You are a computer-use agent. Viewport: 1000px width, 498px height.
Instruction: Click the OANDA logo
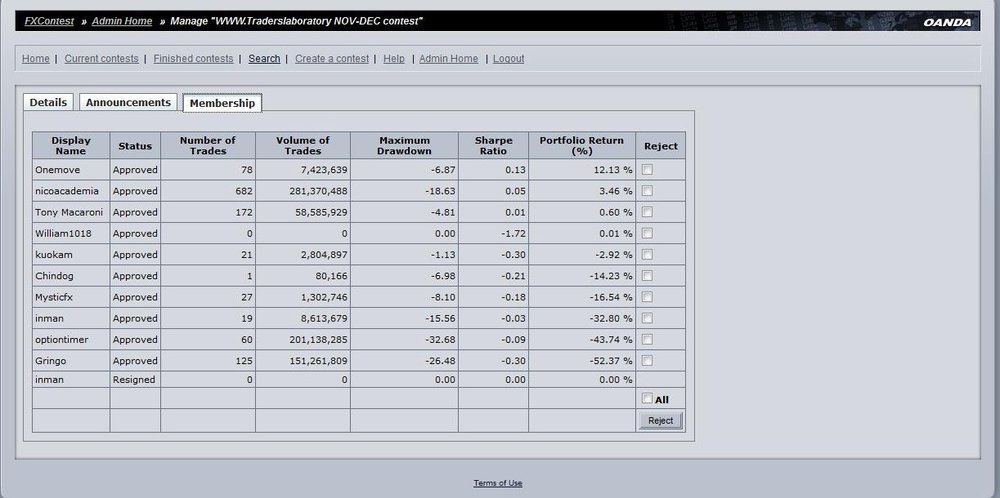pos(947,22)
